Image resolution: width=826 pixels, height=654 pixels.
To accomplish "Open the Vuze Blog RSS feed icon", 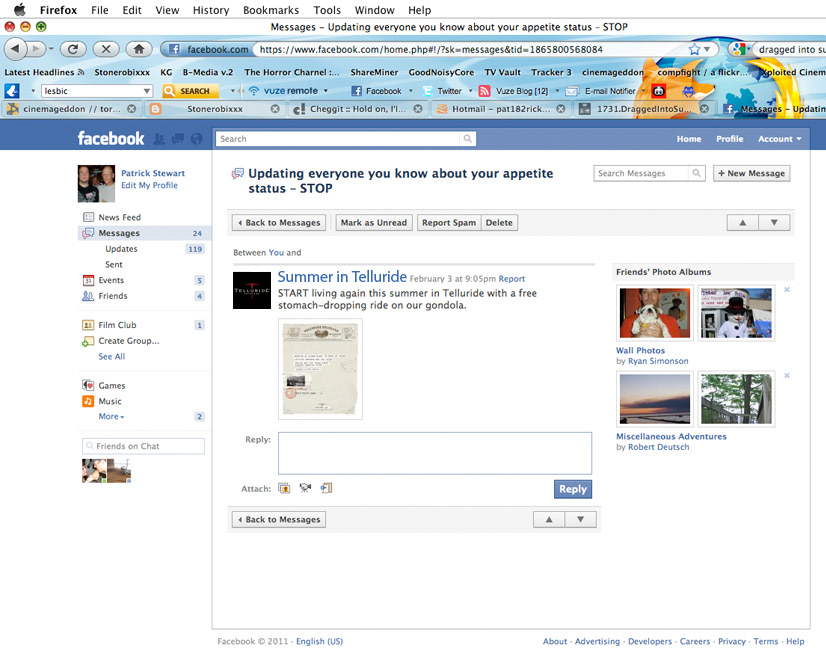I will click(484, 91).
